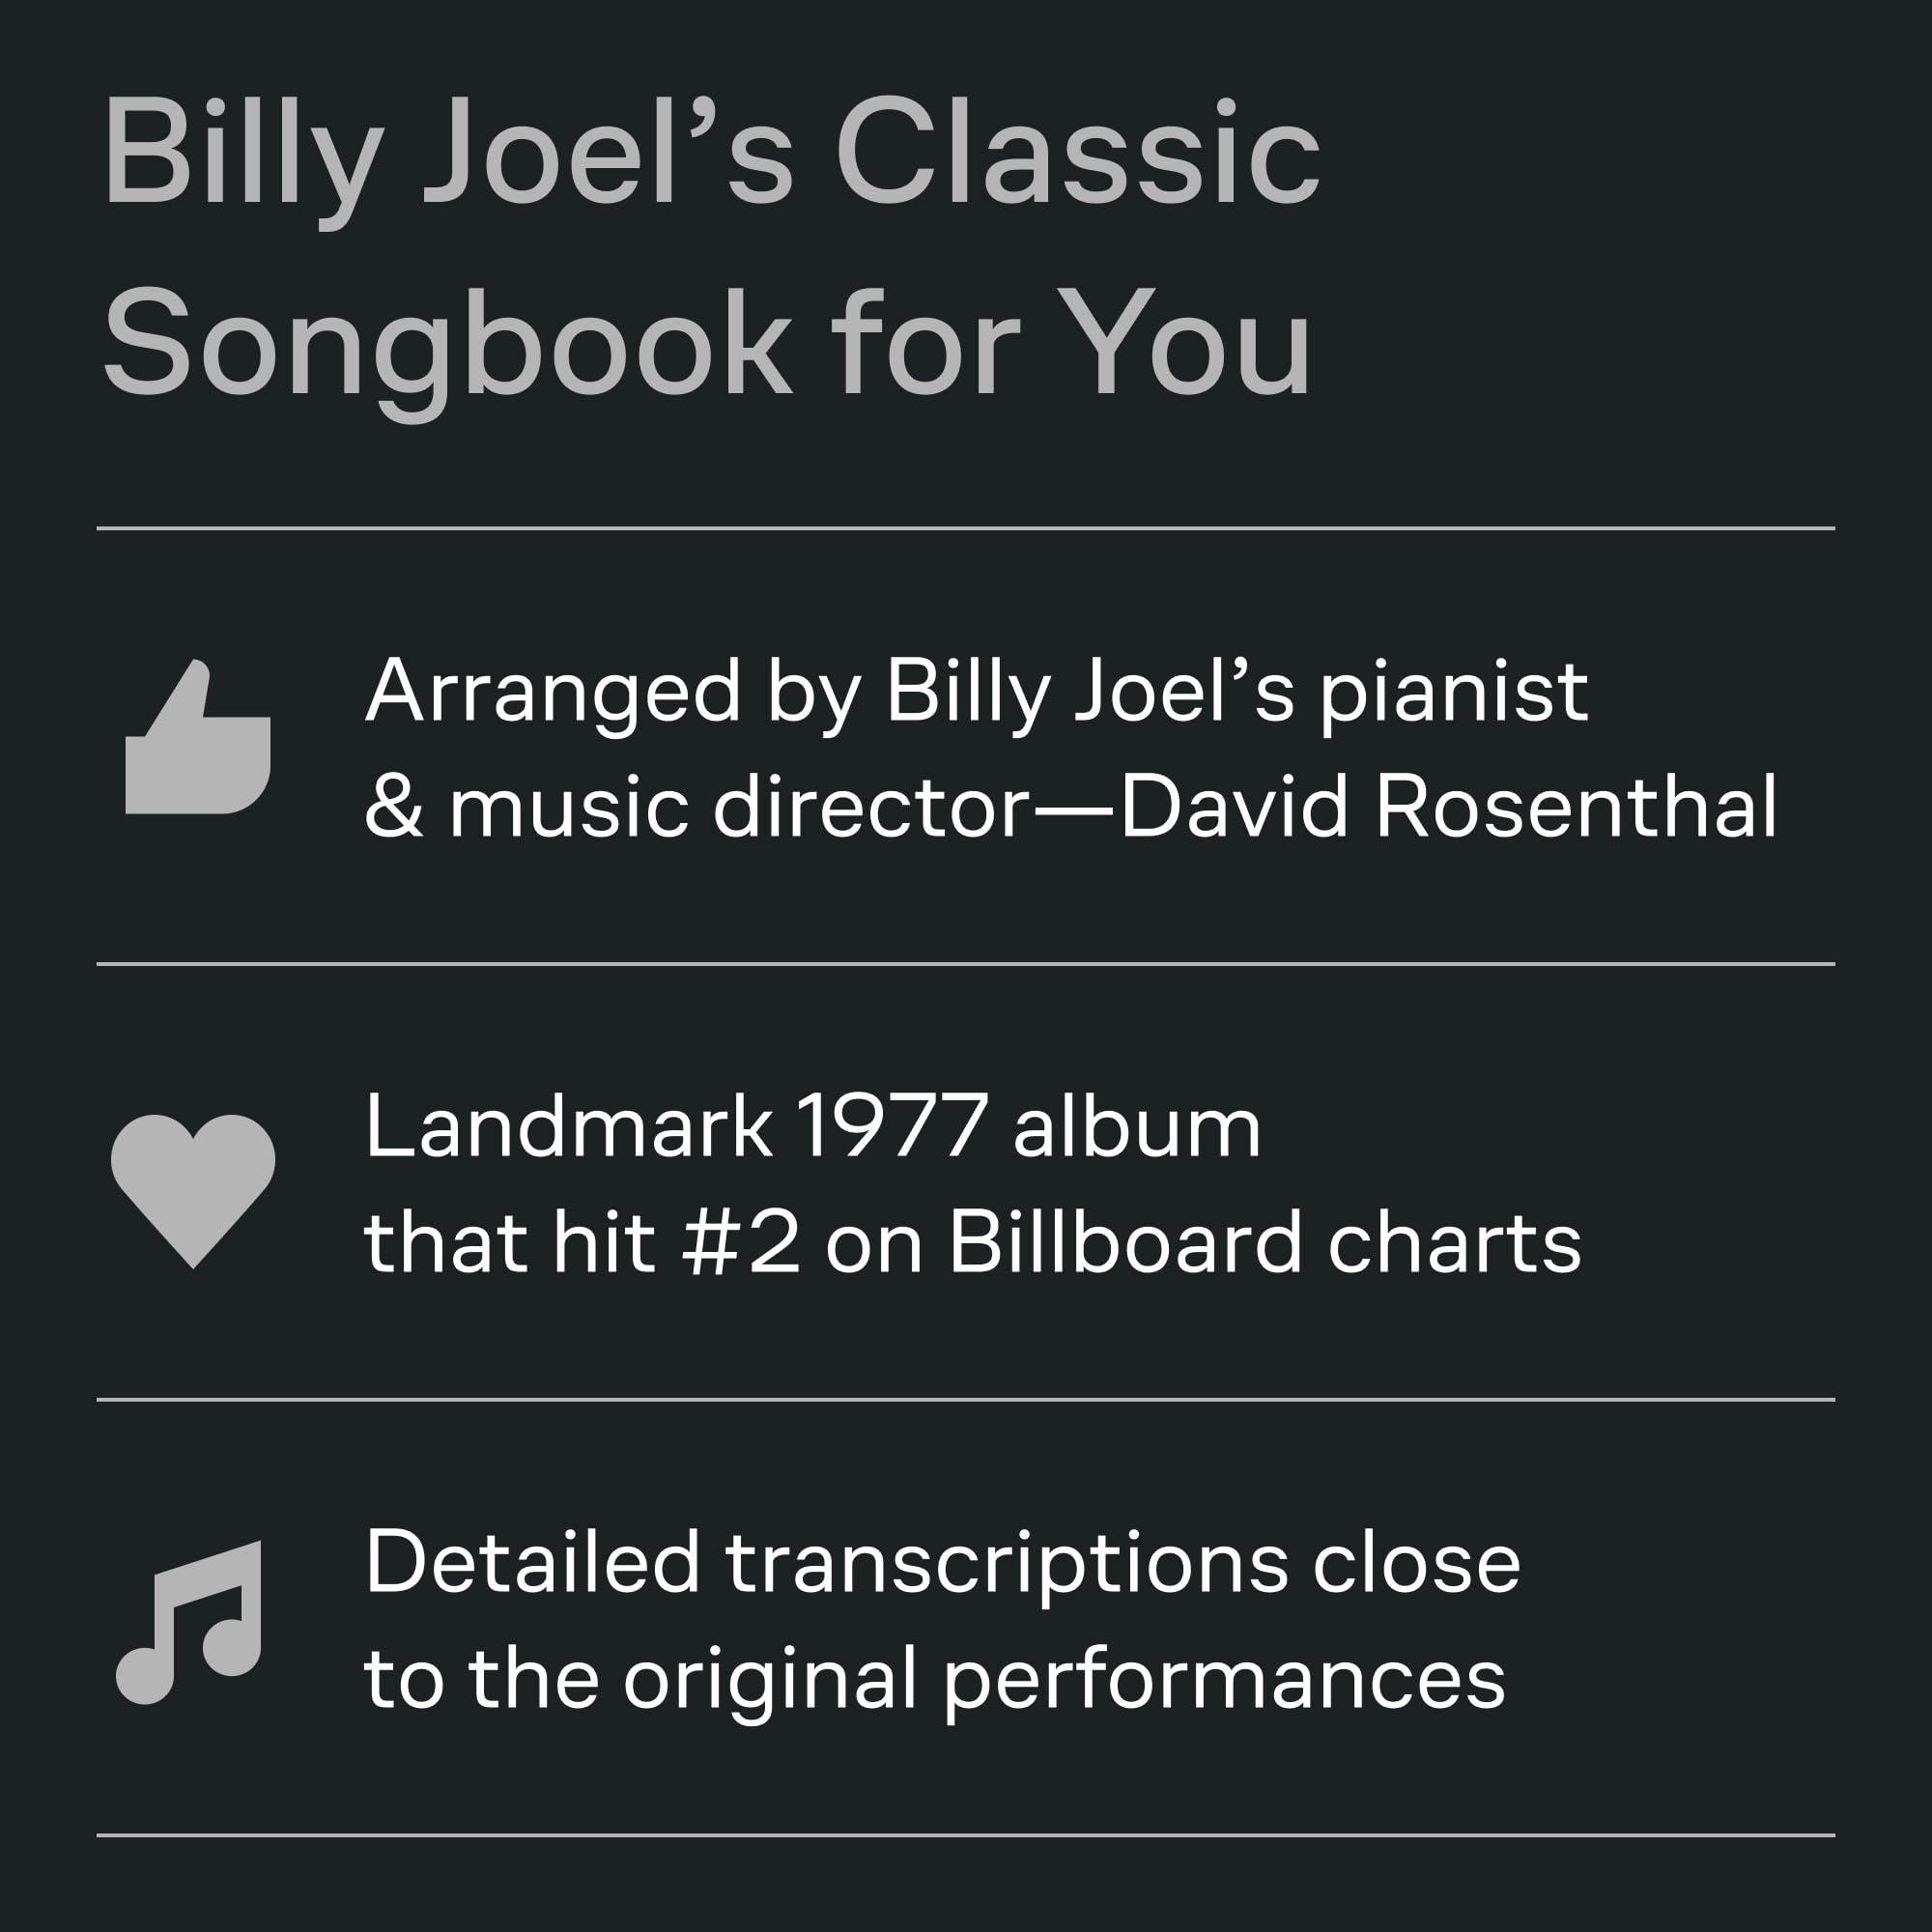Click the heart icon
Image resolution: width=1932 pixels, height=1932 pixels.
(x=193, y=1187)
